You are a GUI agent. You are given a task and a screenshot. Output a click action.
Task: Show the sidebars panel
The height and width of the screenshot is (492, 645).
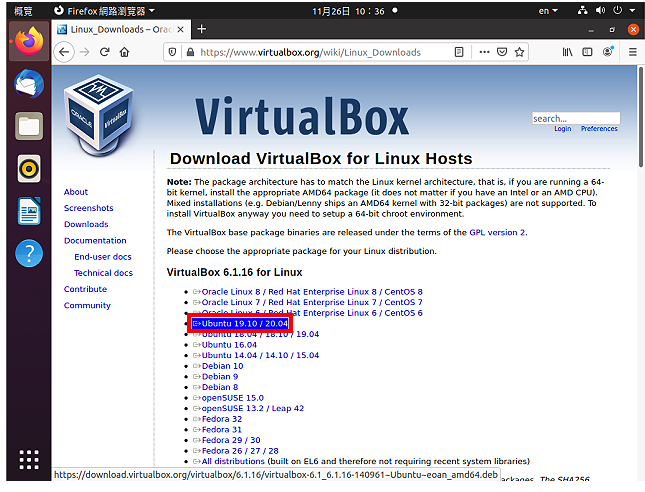(587, 52)
